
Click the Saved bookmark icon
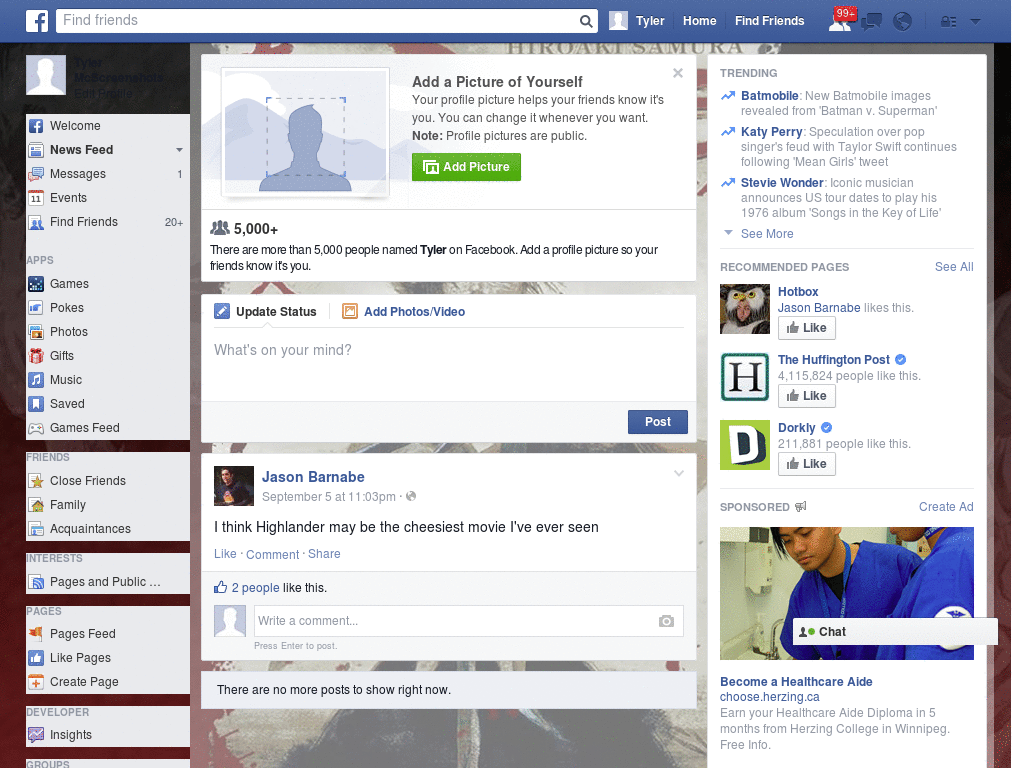point(36,404)
